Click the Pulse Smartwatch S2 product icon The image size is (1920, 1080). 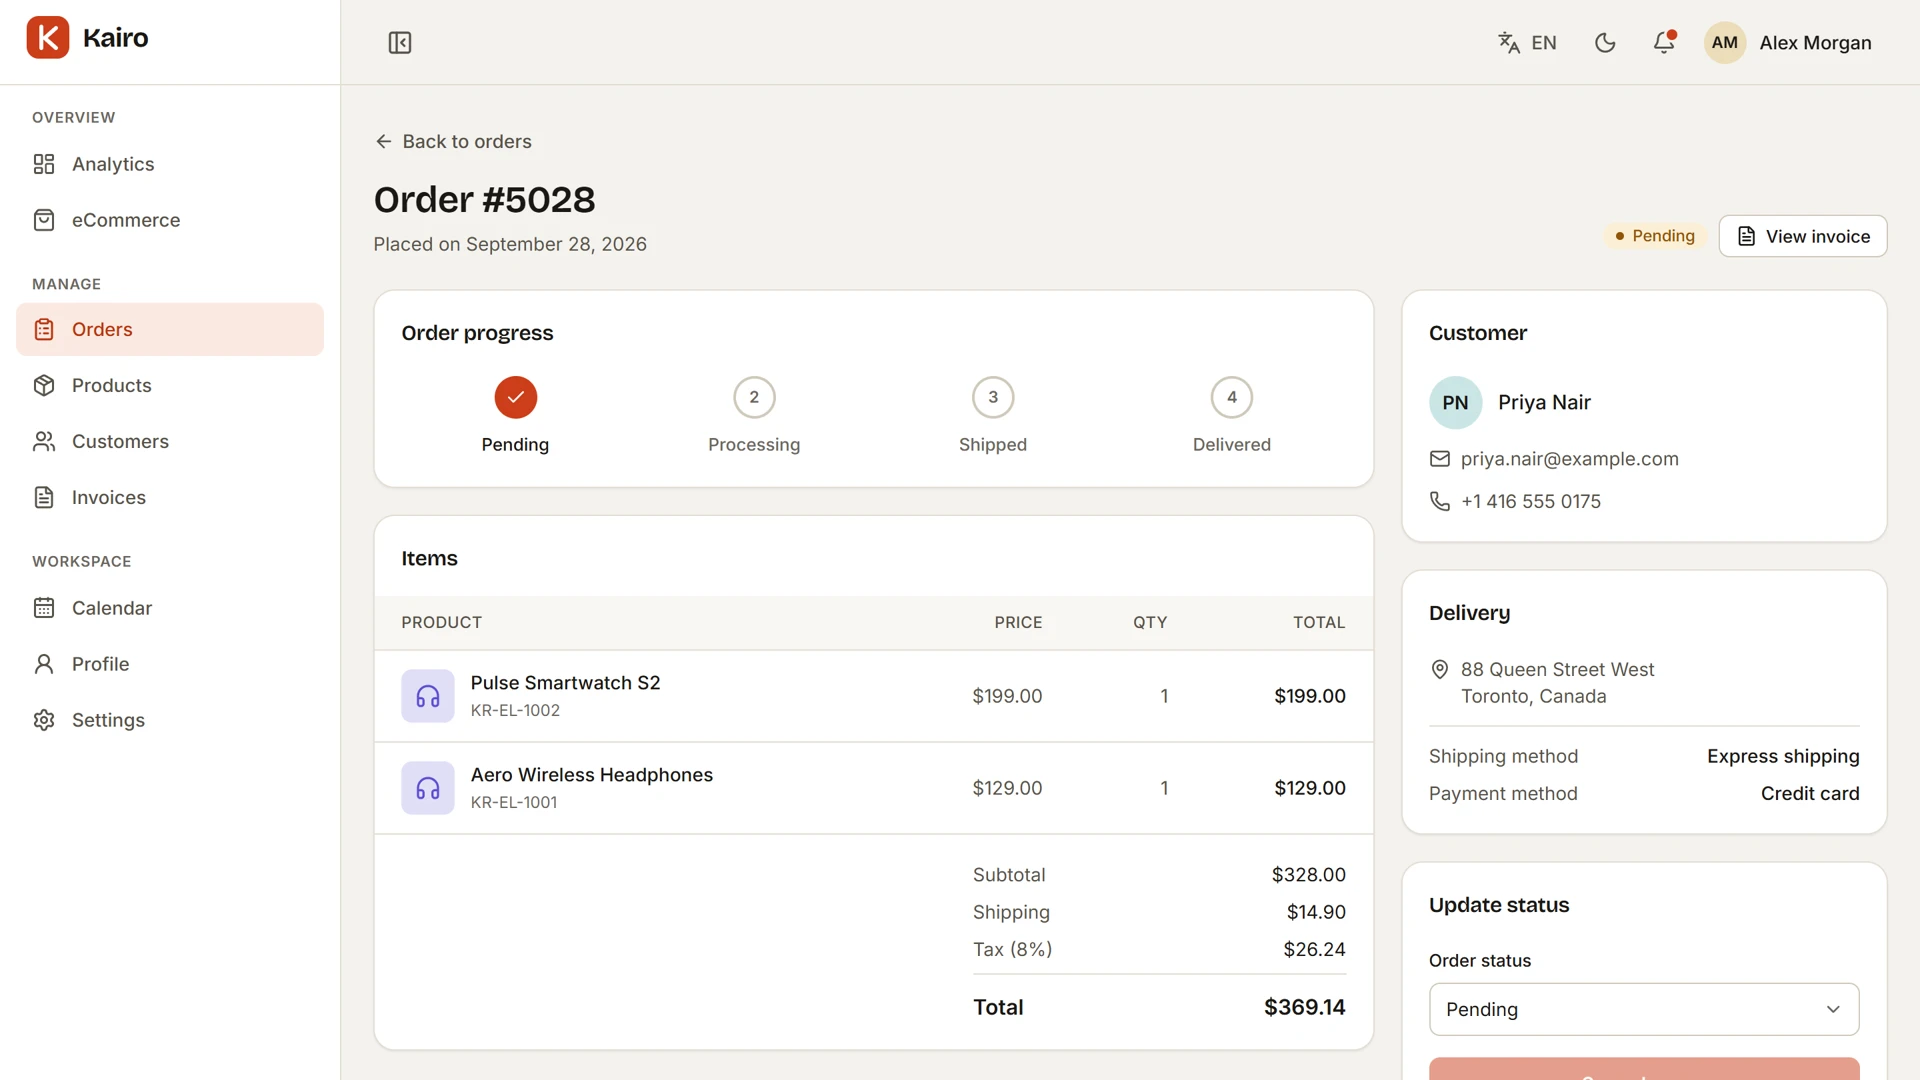click(x=428, y=696)
